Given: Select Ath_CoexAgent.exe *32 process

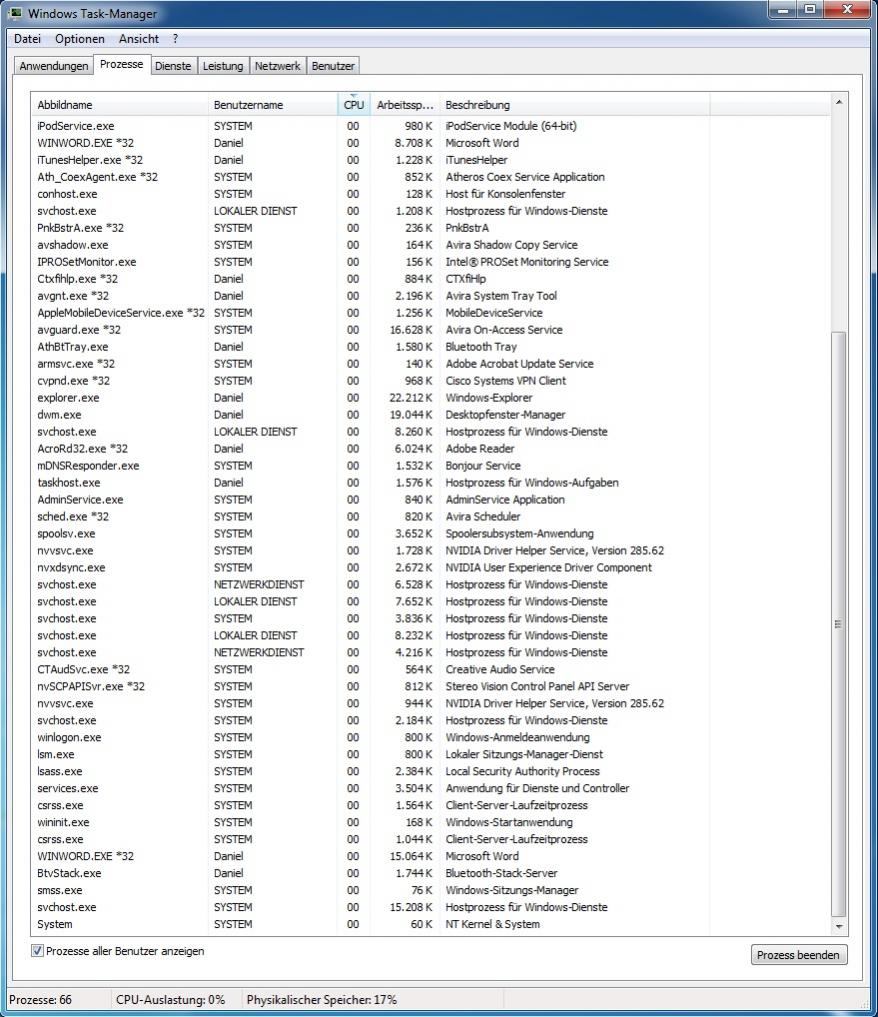Looking at the screenshot, I should tap(431, 176).
